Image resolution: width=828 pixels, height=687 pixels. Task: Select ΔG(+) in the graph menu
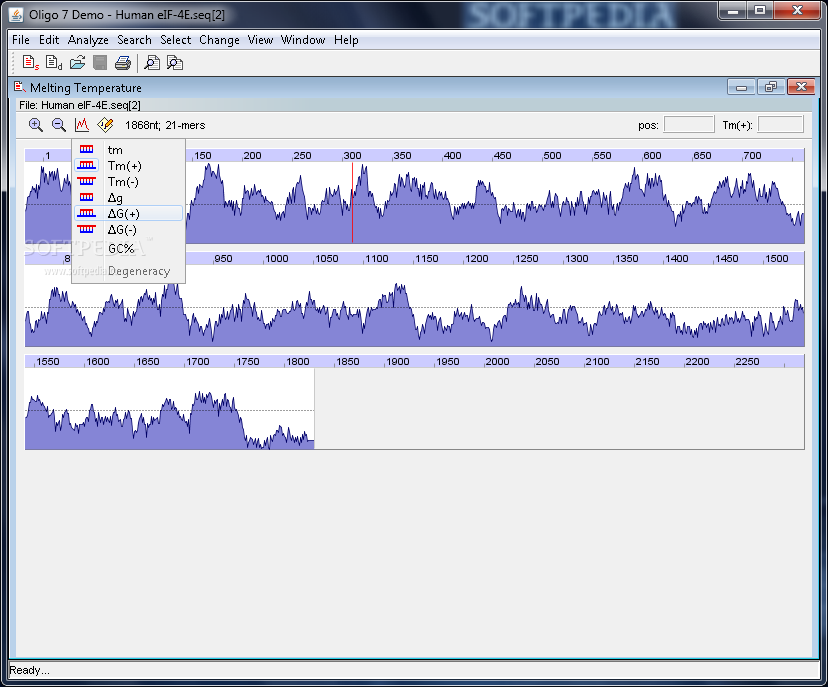[129, 213]
